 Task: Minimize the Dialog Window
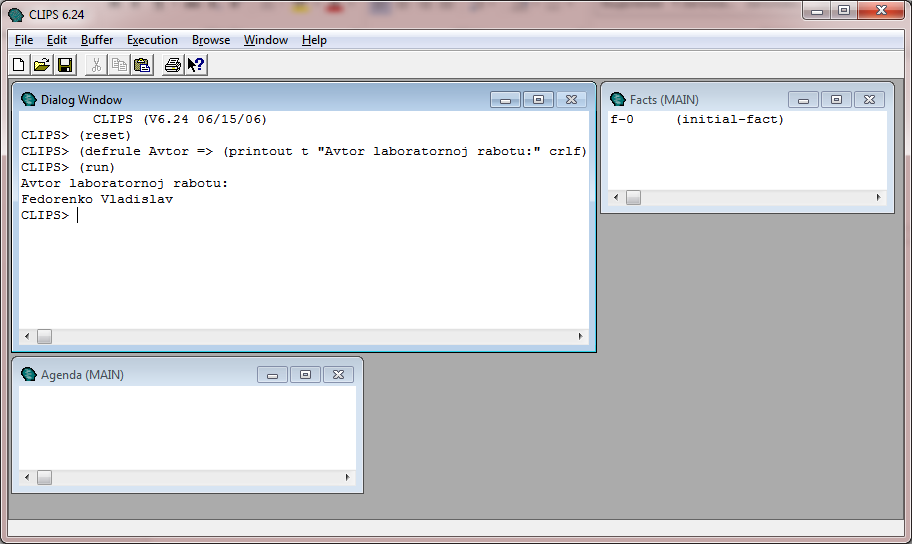pos(505,100)
